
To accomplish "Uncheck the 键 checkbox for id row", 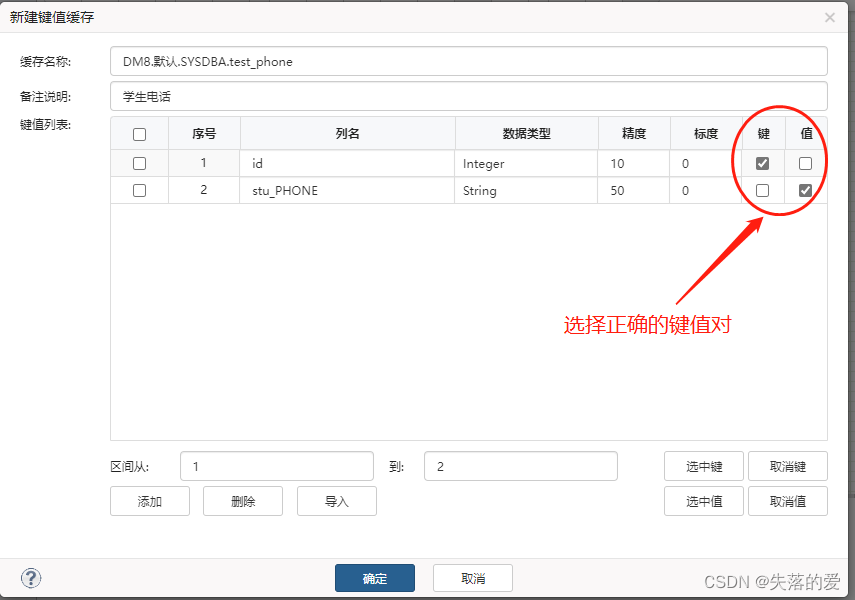I will pos(762,163).
